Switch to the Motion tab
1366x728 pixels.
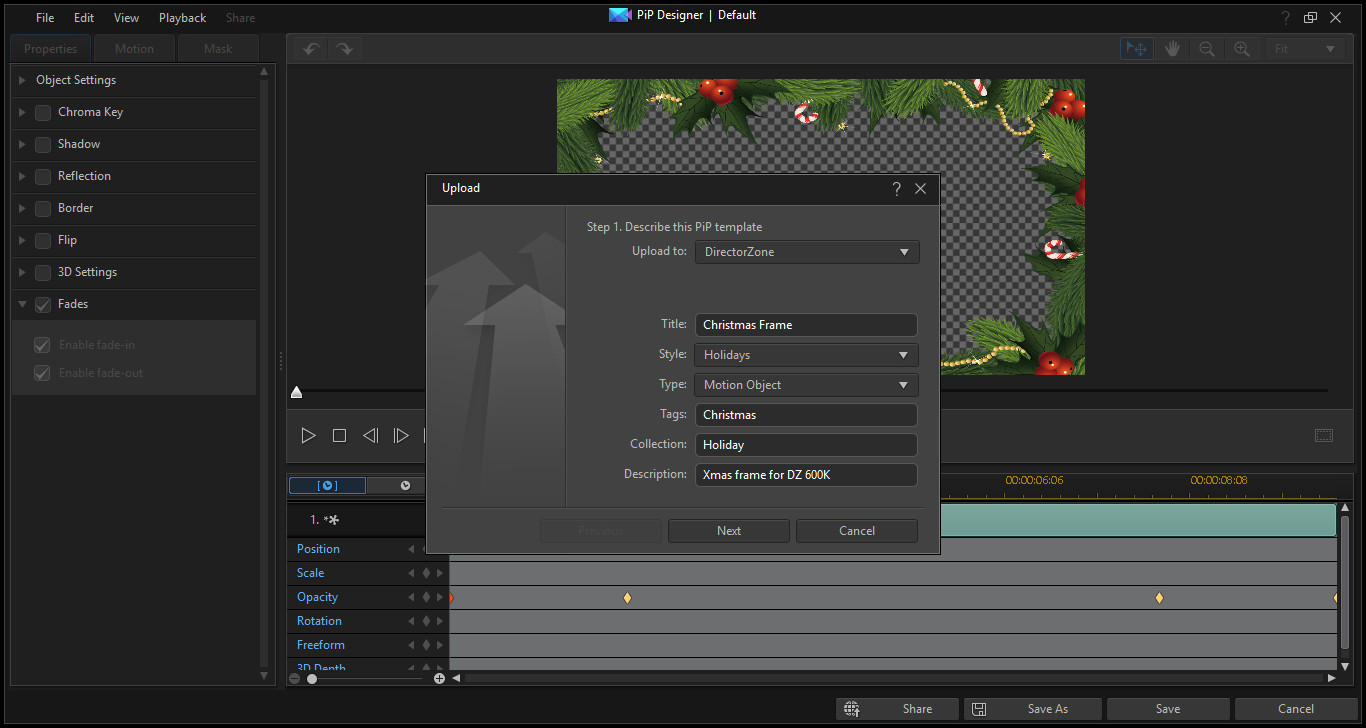134,49
